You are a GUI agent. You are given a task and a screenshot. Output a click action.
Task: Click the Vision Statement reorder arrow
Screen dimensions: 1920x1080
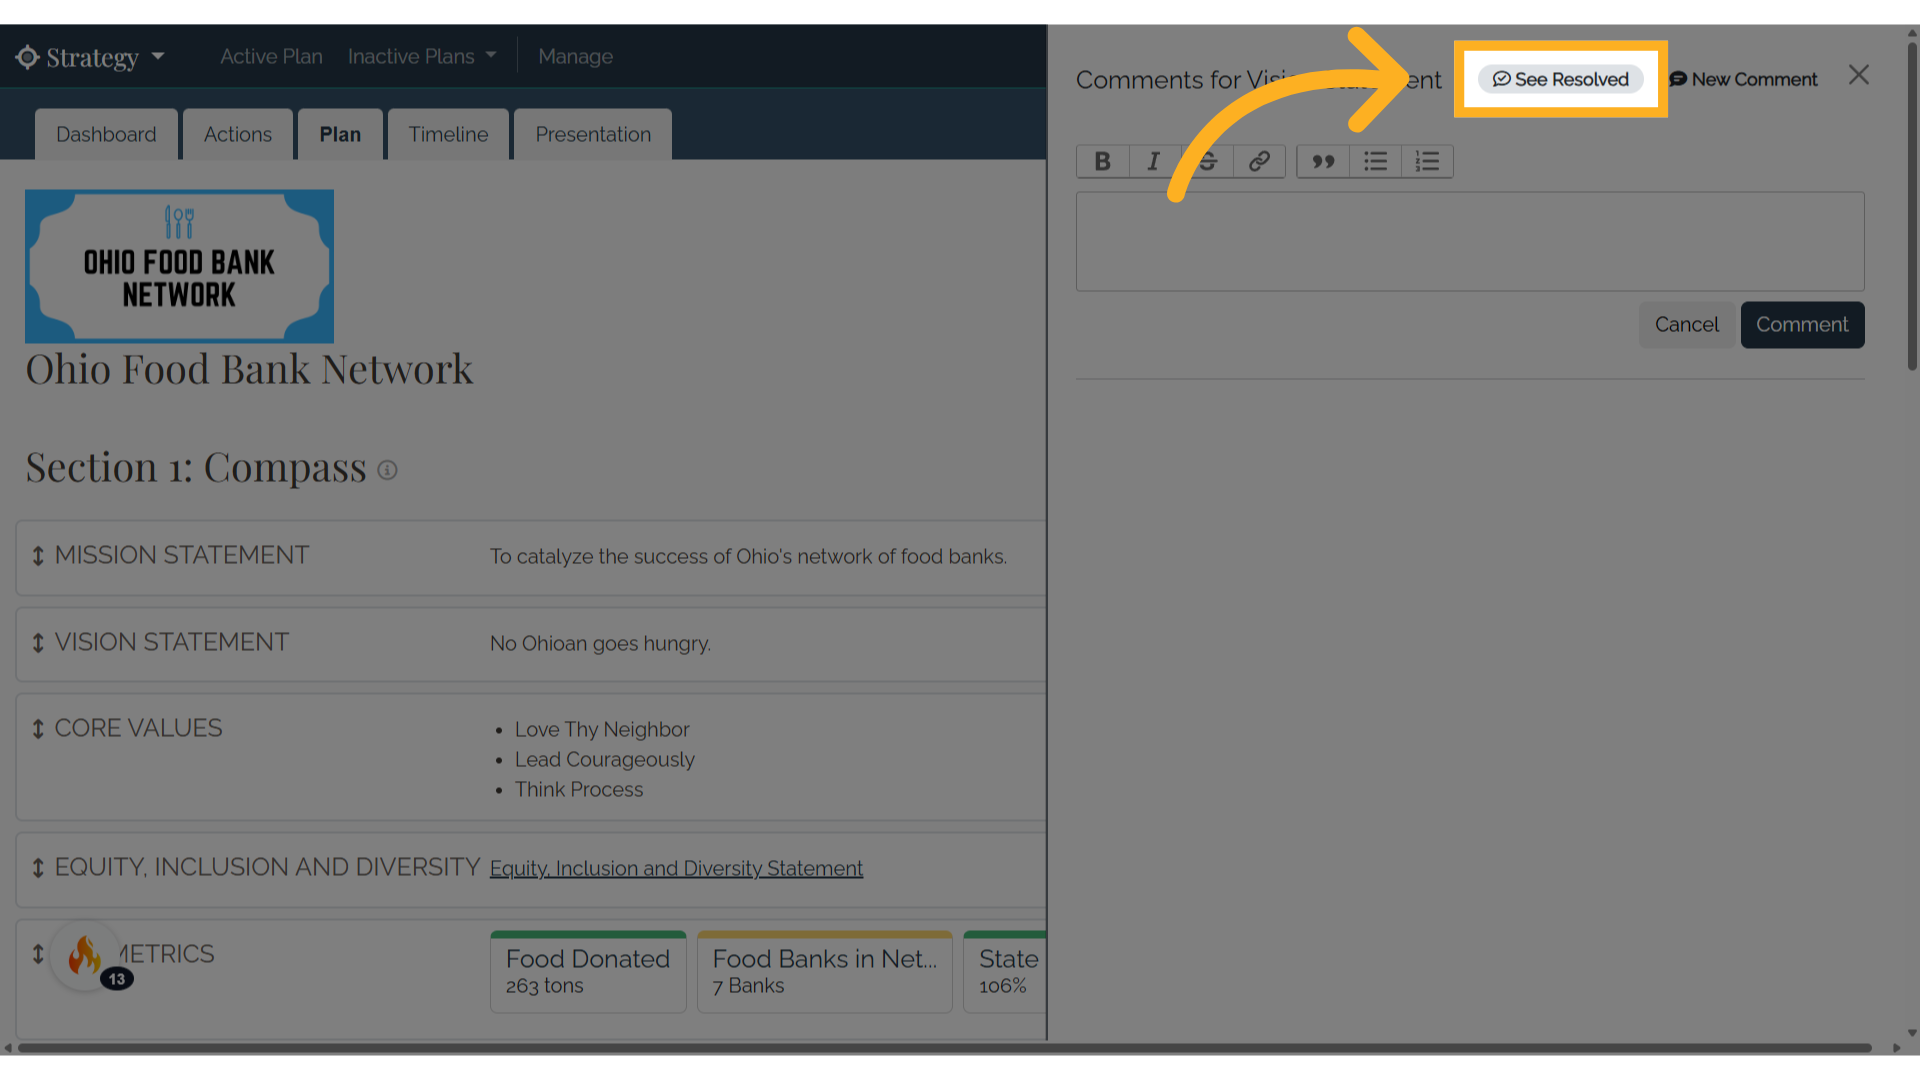pos(38,643)
